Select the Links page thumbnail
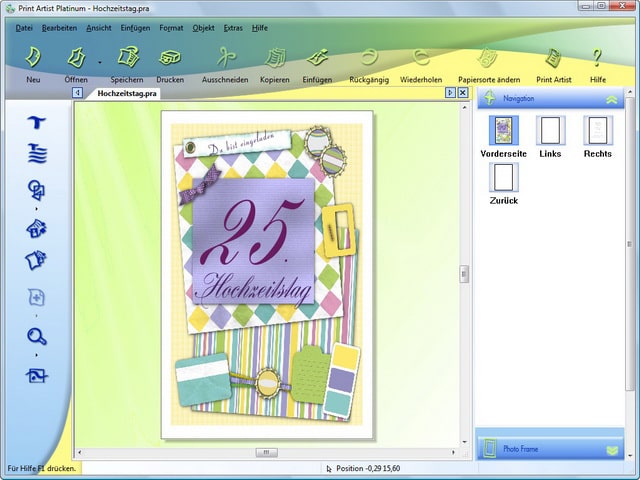Screen dimensions: 640x480 [550, 132]
